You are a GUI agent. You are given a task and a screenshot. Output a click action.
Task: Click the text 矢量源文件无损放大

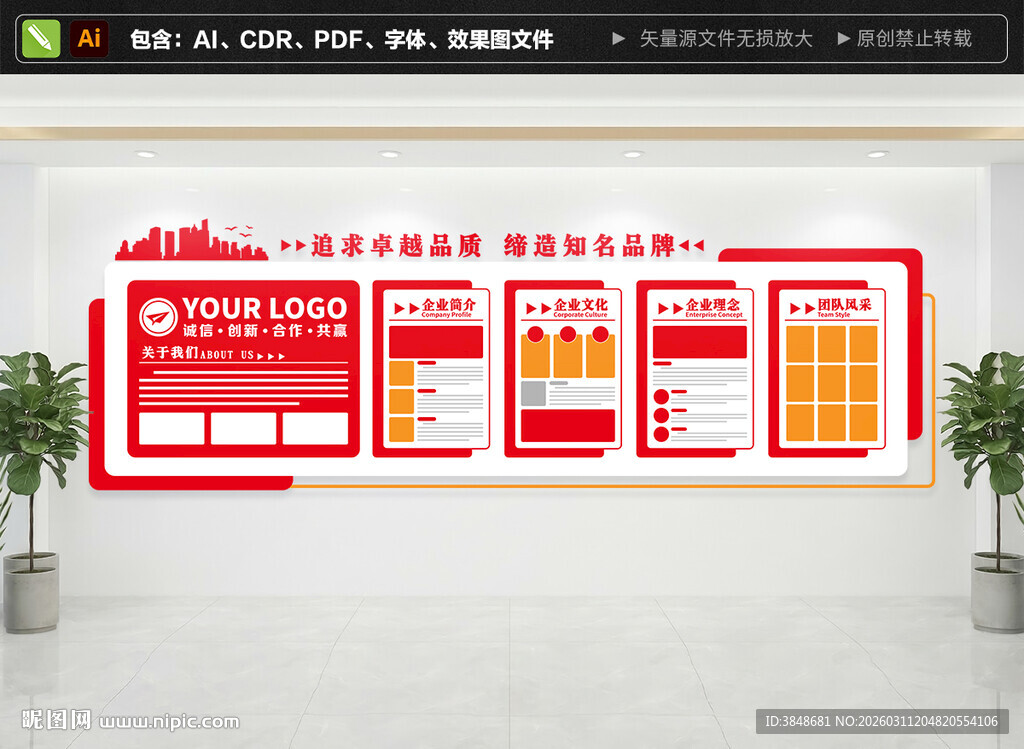click(726, 39)
